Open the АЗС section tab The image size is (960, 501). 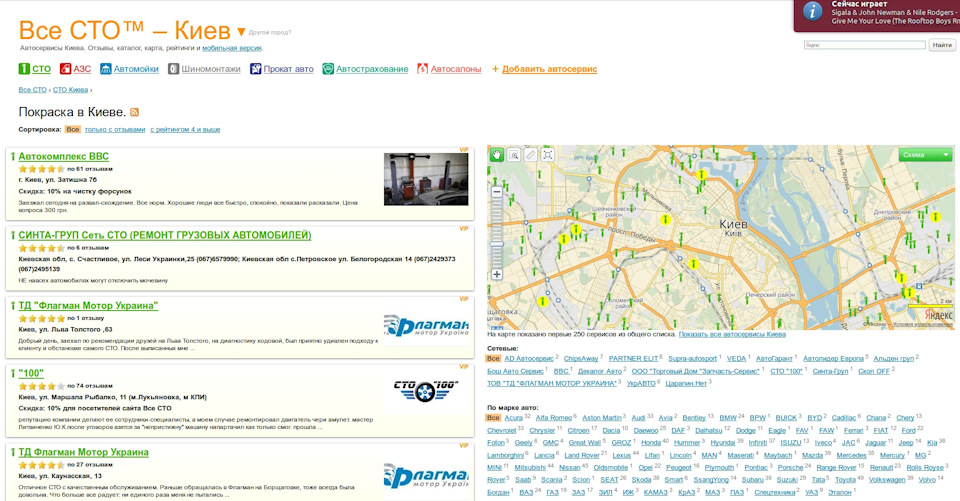click(82, 69)
